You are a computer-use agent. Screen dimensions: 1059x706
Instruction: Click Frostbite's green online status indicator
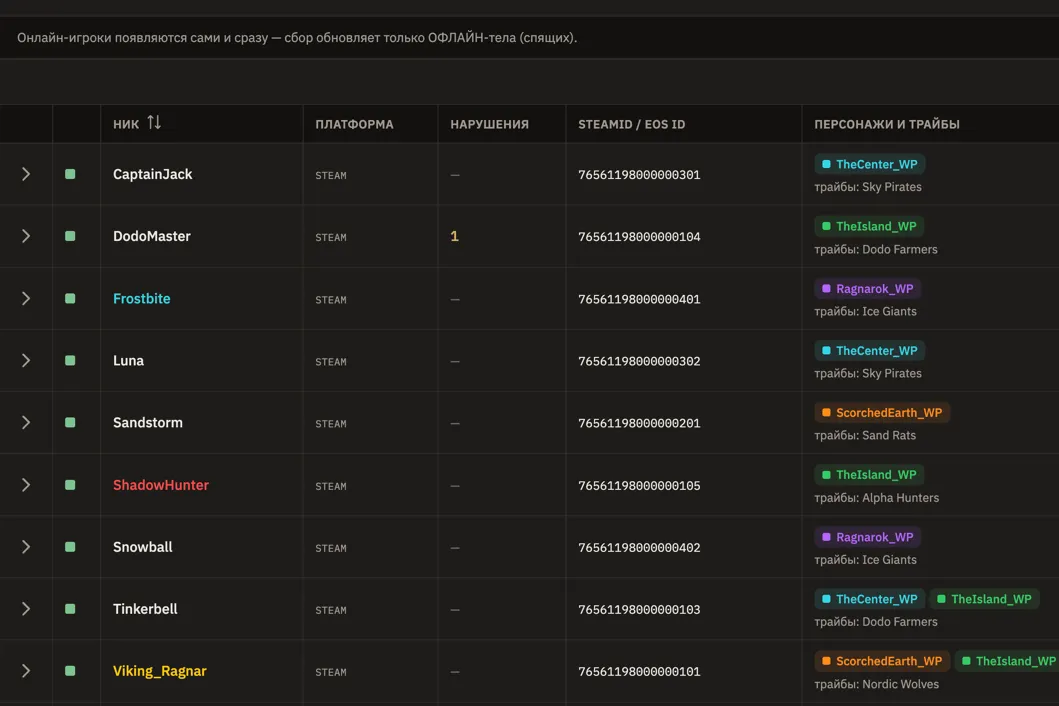[x=70, y=299]
